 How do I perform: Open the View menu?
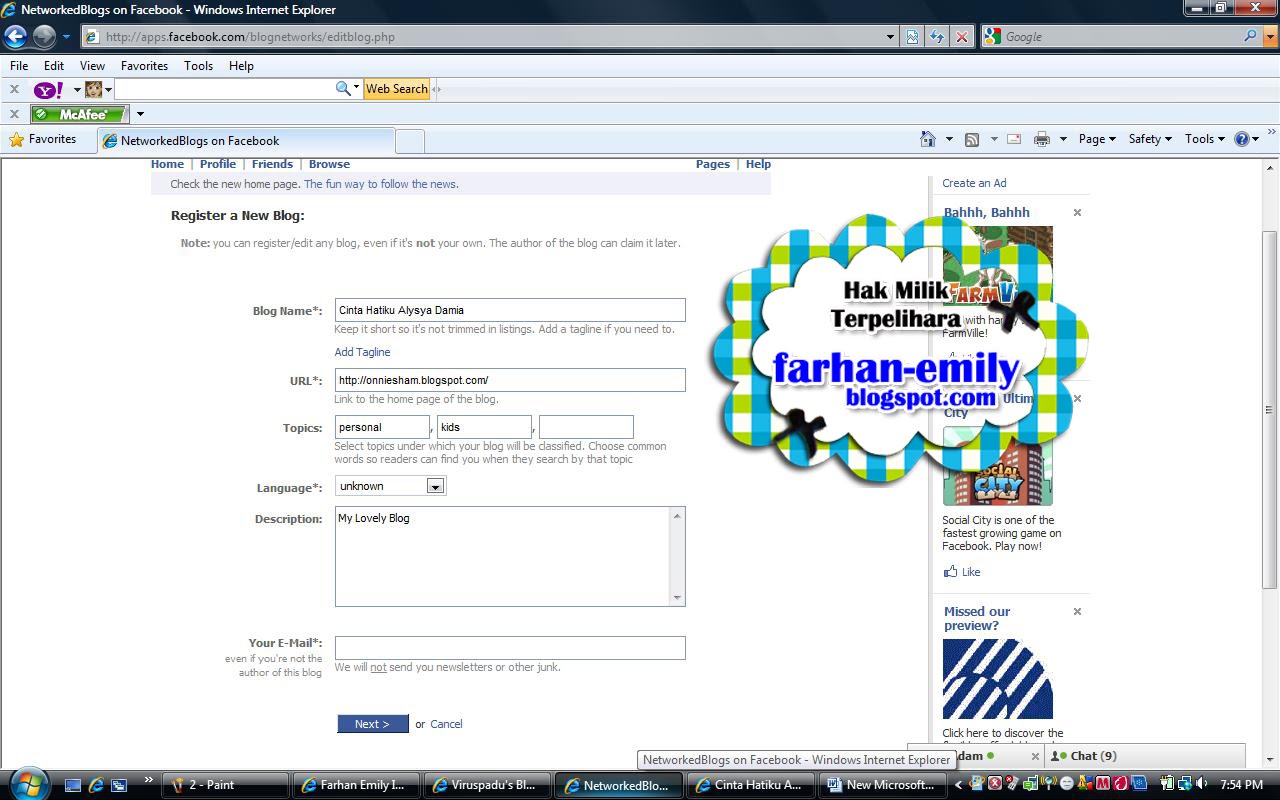92,65
